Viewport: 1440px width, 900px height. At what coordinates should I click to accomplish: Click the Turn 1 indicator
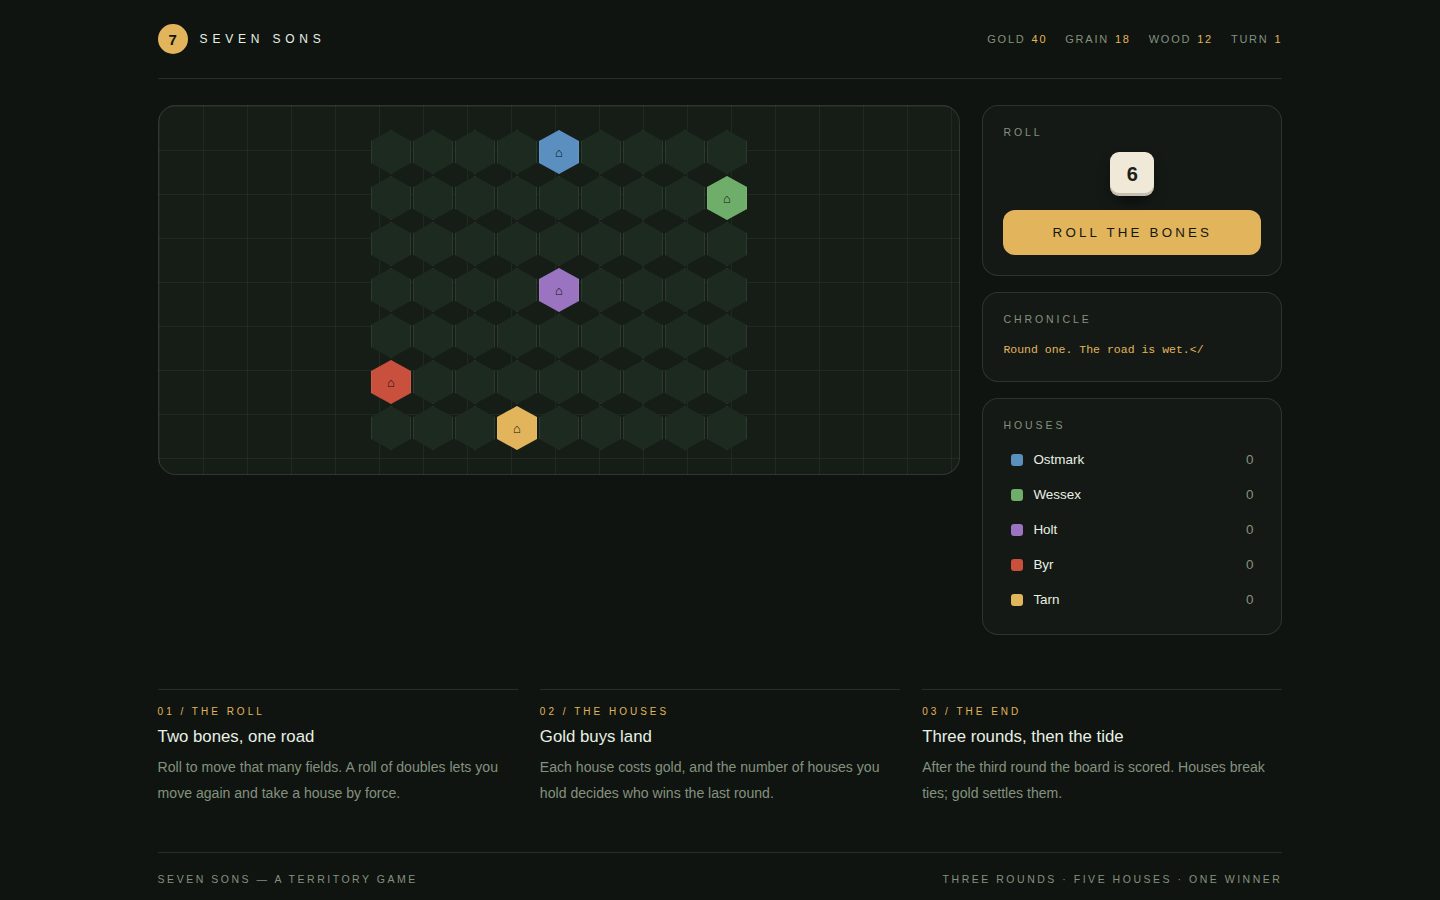coord(1256,39)
